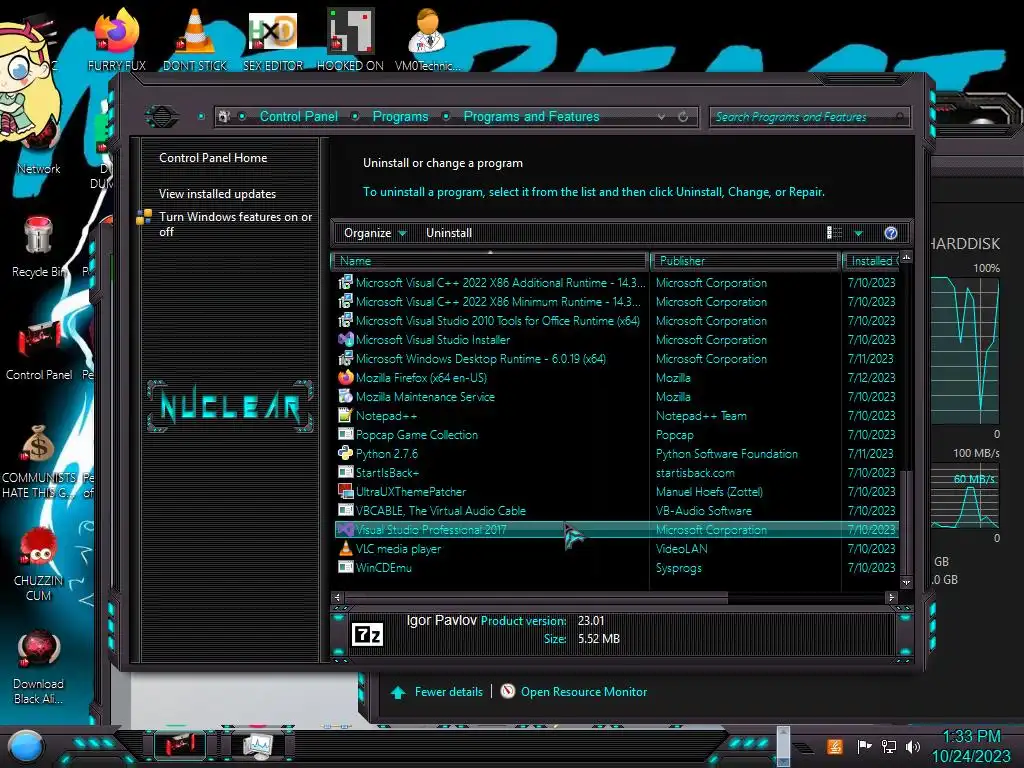The image size is (1024, 768).
Task: Open the Download Black Ali desktop icon
Action: point(39,666)
